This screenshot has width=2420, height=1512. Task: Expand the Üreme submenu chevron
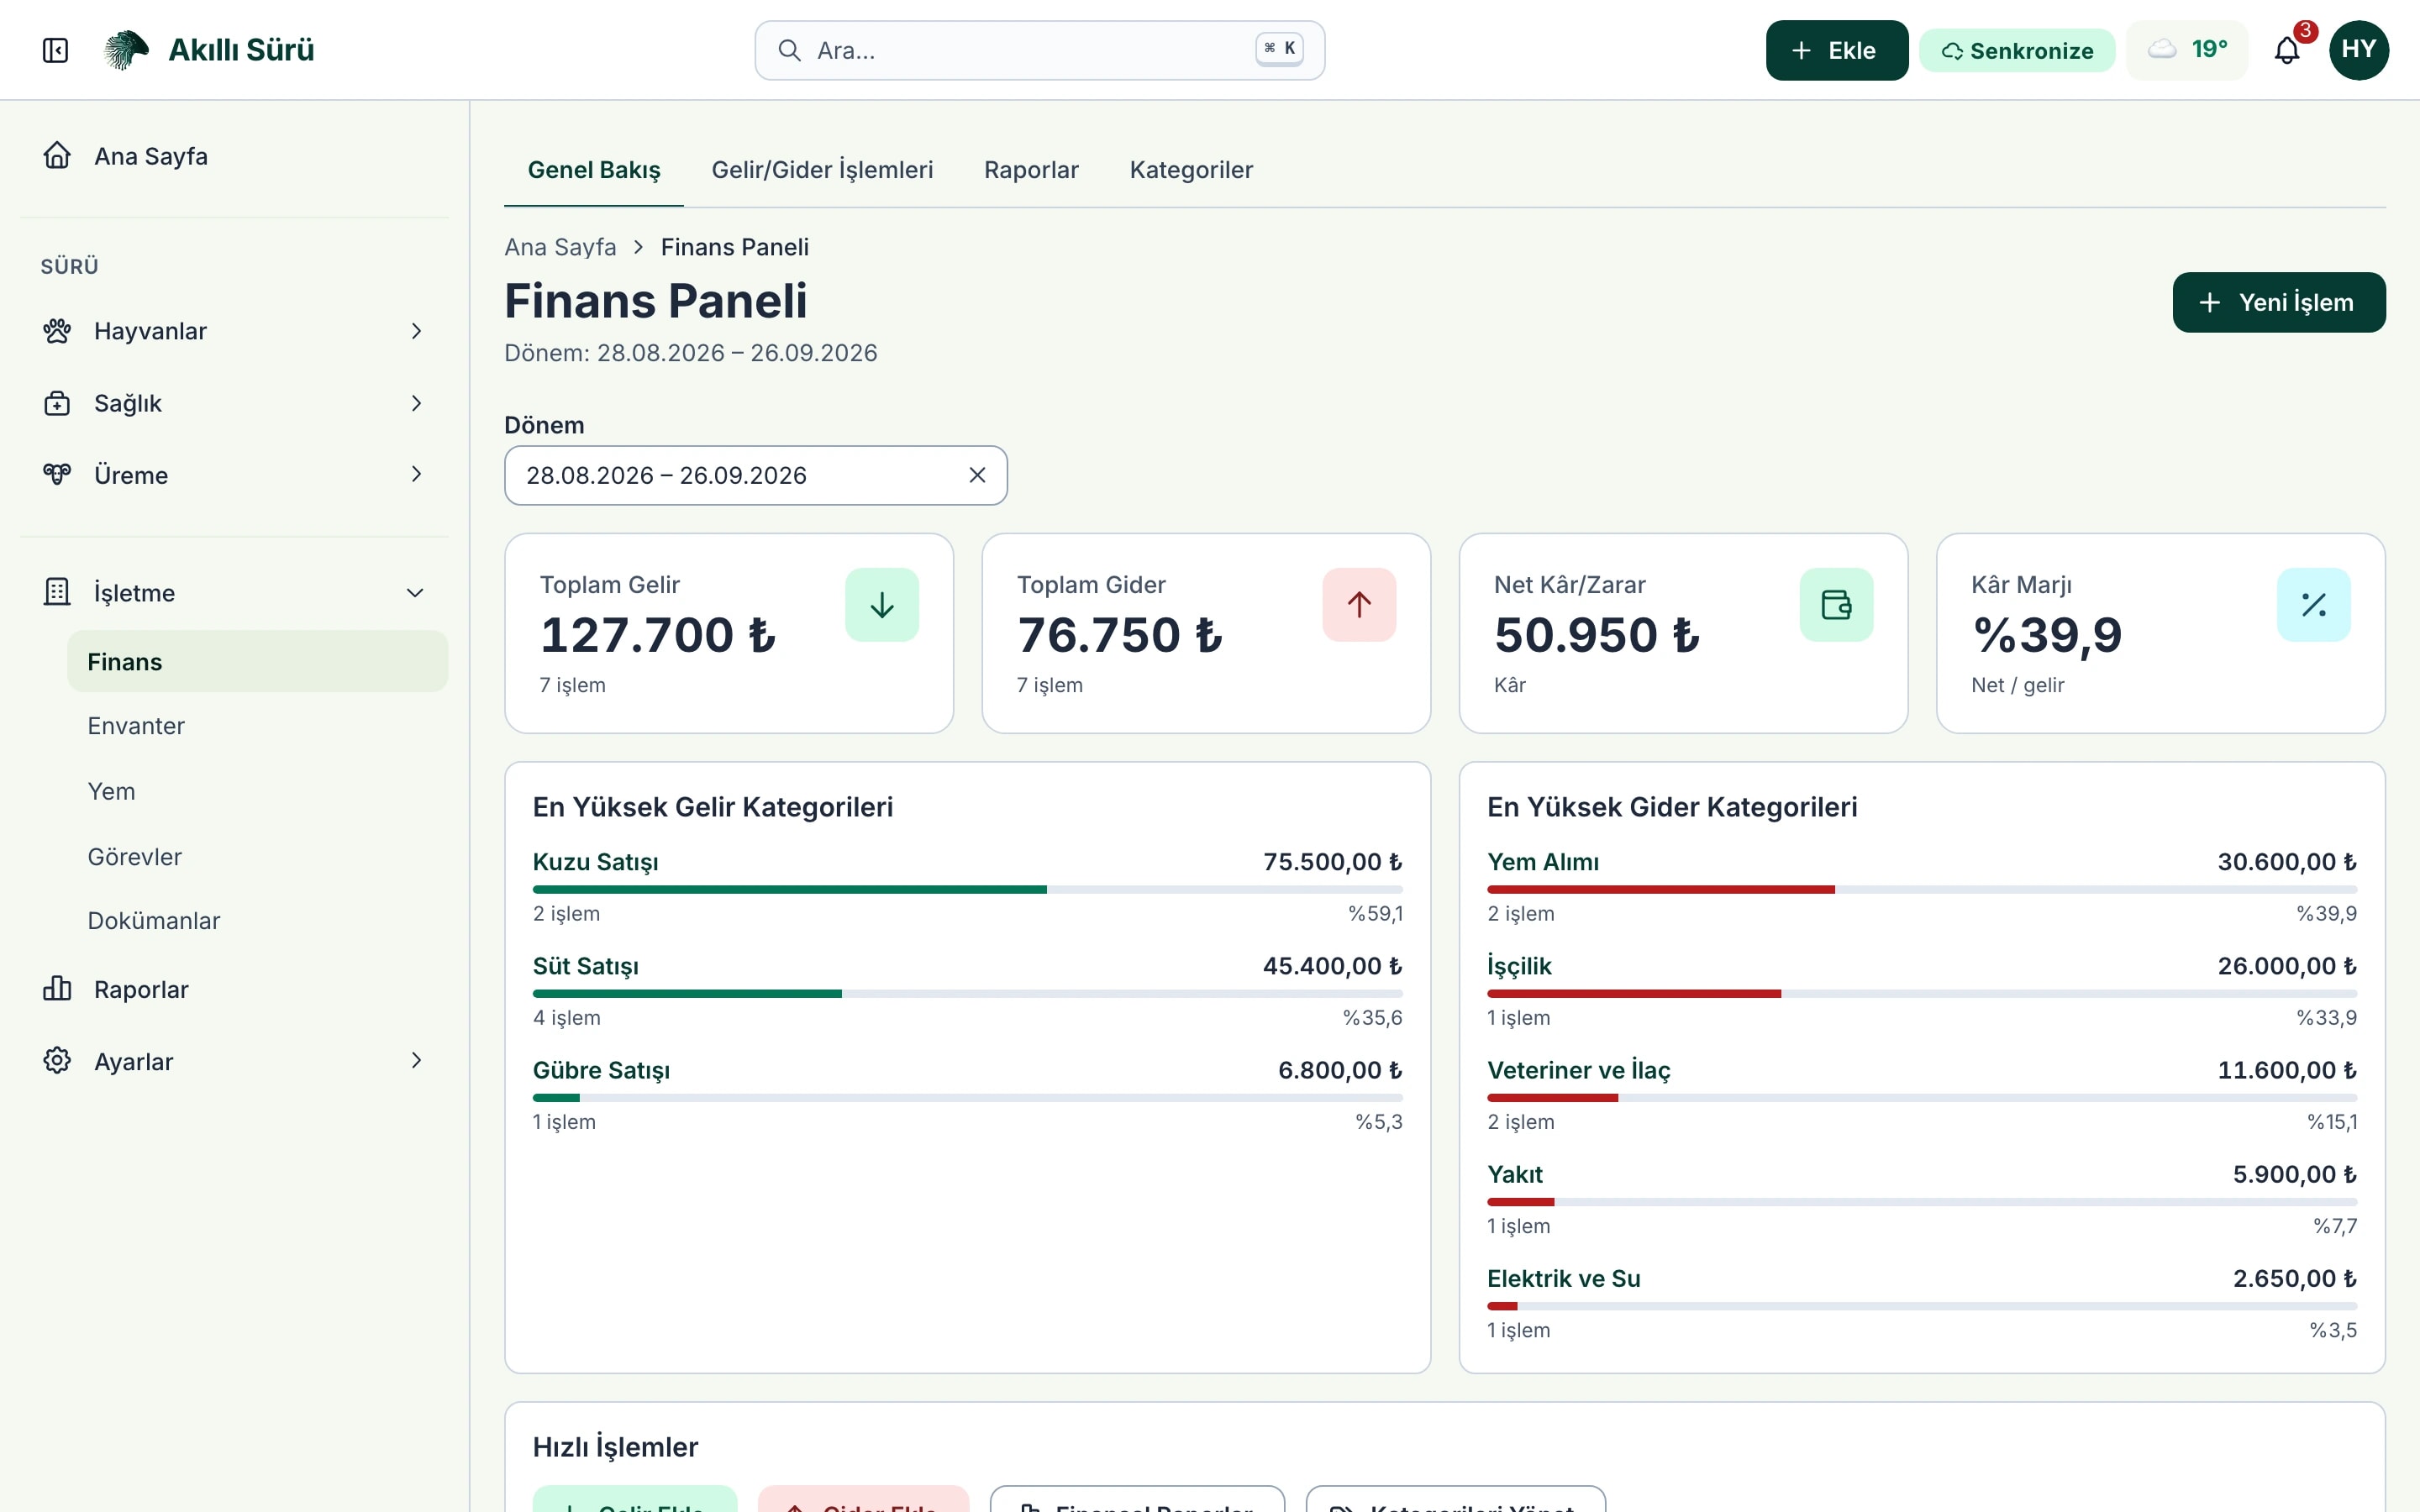pos(416,474)
